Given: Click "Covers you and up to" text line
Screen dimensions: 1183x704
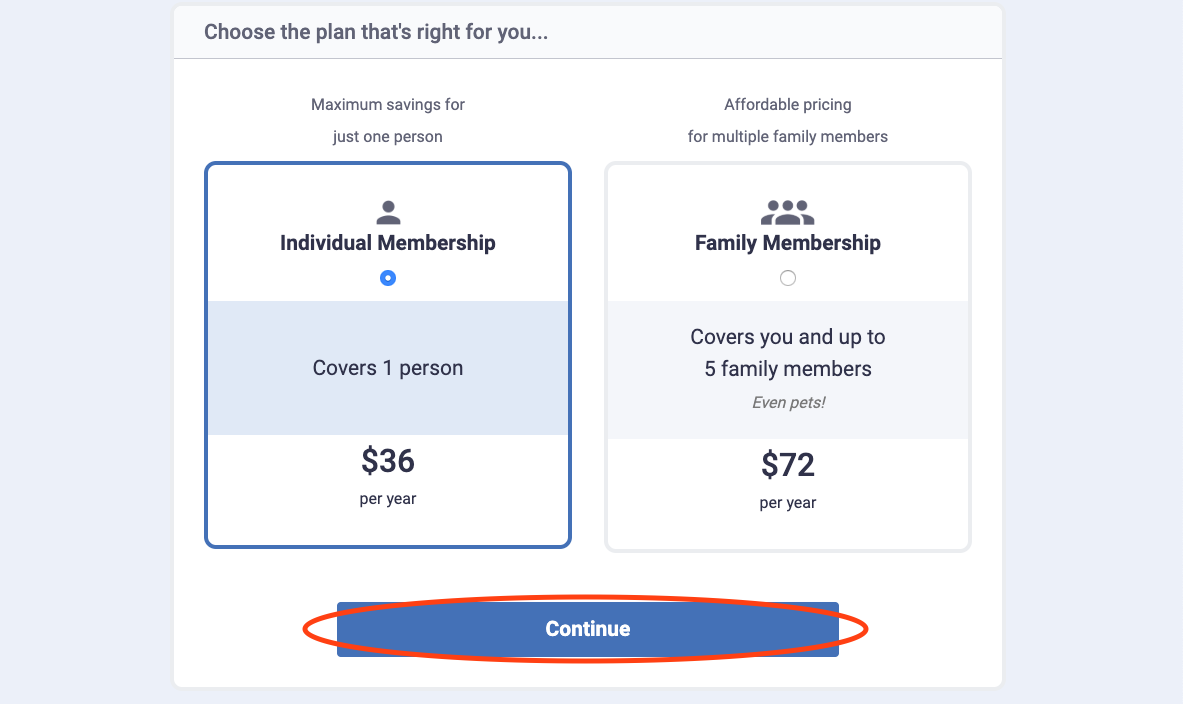Looking at the screenshot, I should [788, 337].
